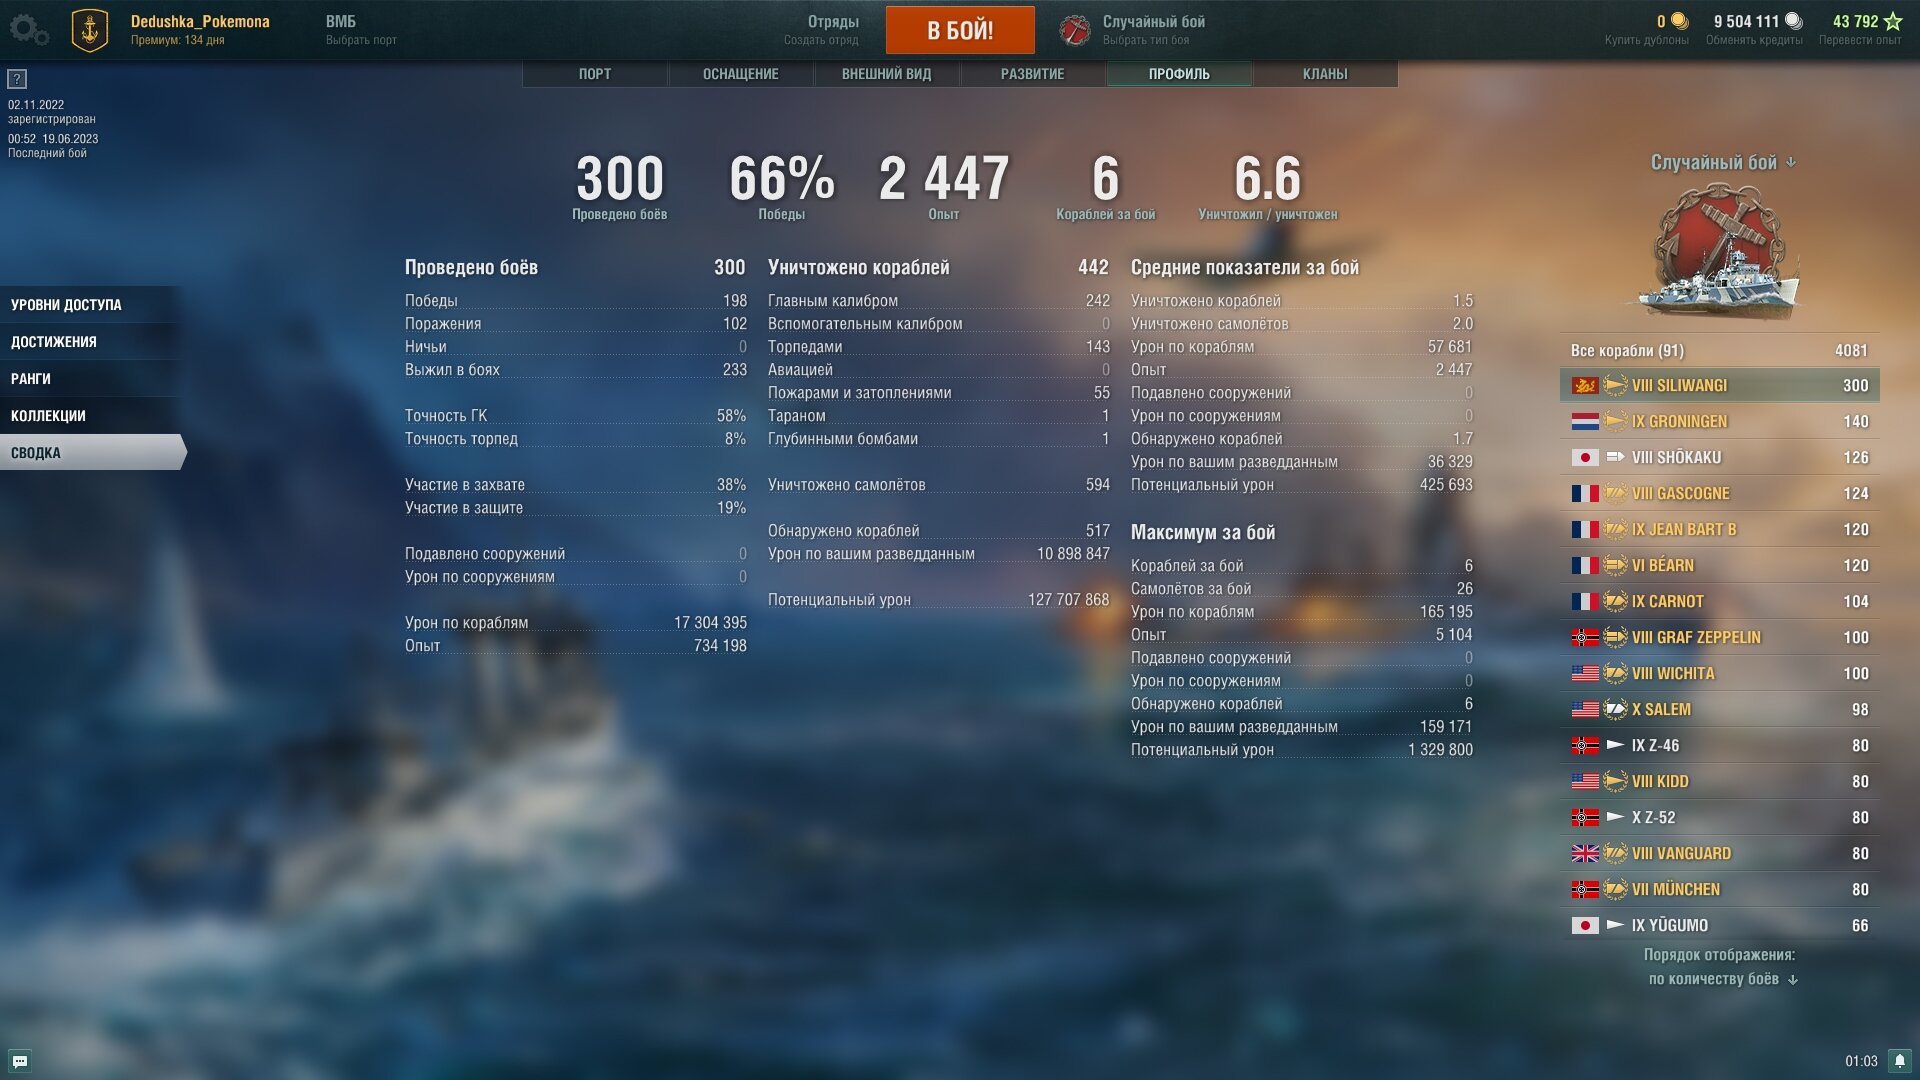Click the destroyer ship emblem image
The width and height of the screenshot is (1920, 1080).
[1720, 253]
